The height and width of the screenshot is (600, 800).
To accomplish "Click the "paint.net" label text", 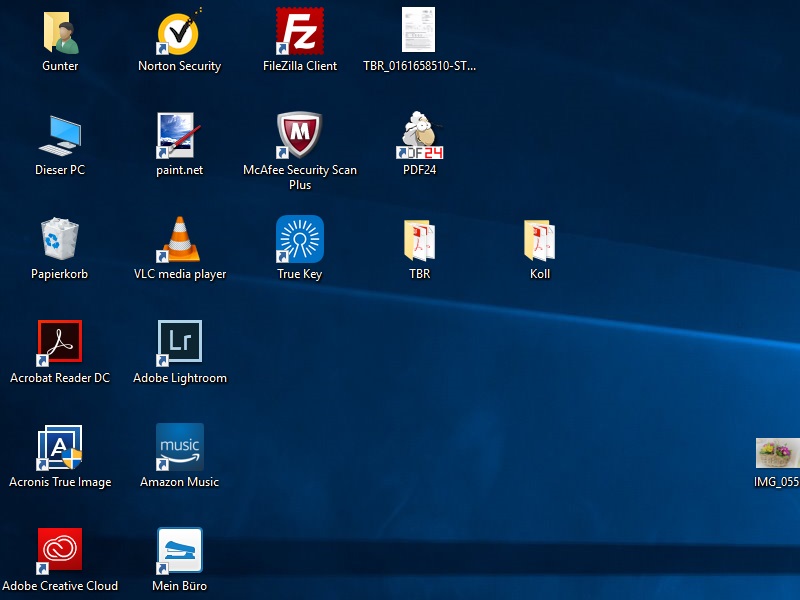I will (180, 170).
